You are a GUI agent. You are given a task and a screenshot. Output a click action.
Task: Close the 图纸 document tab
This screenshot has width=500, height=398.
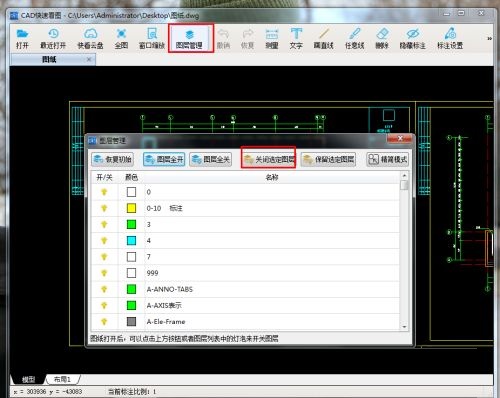coord(89,59)
